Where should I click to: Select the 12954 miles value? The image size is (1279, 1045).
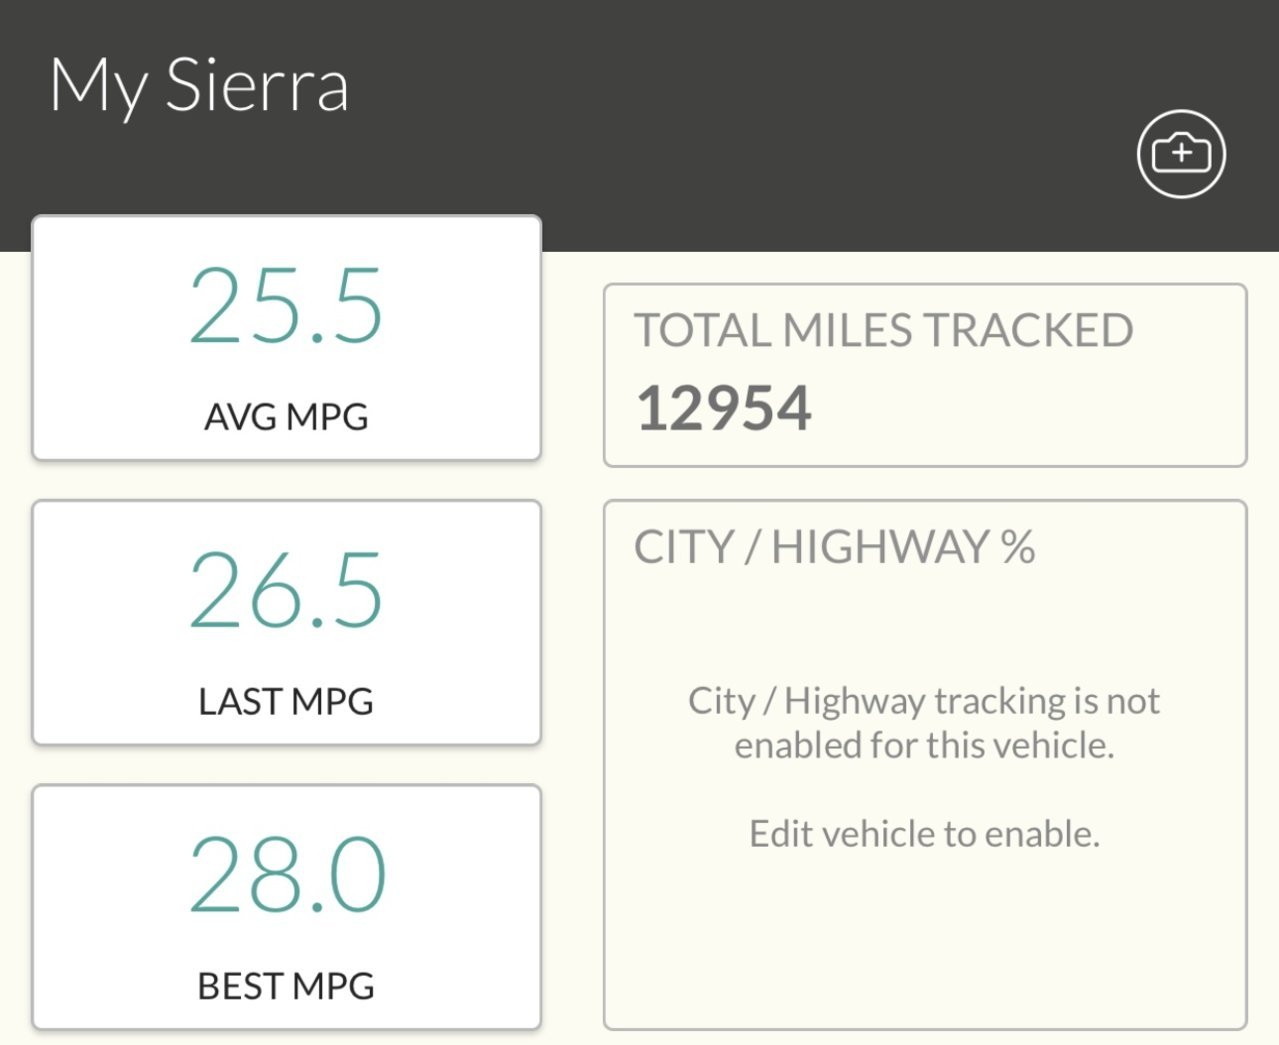click(x=724, y=408)
